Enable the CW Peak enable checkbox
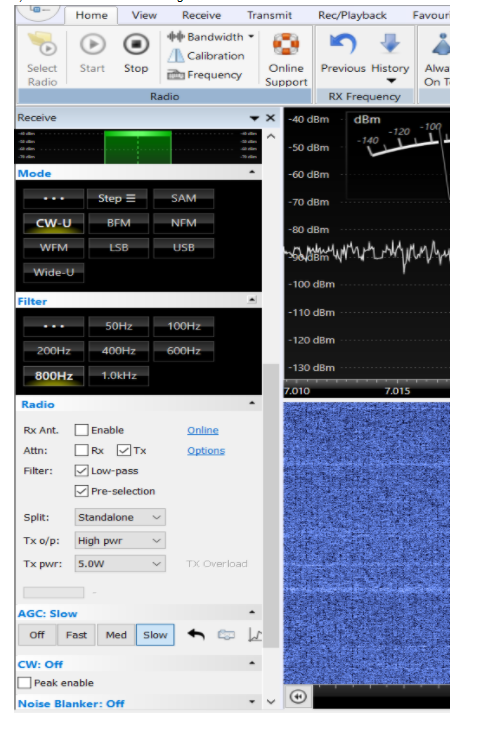This screenshot has height=733, width=488. point(24,683)
